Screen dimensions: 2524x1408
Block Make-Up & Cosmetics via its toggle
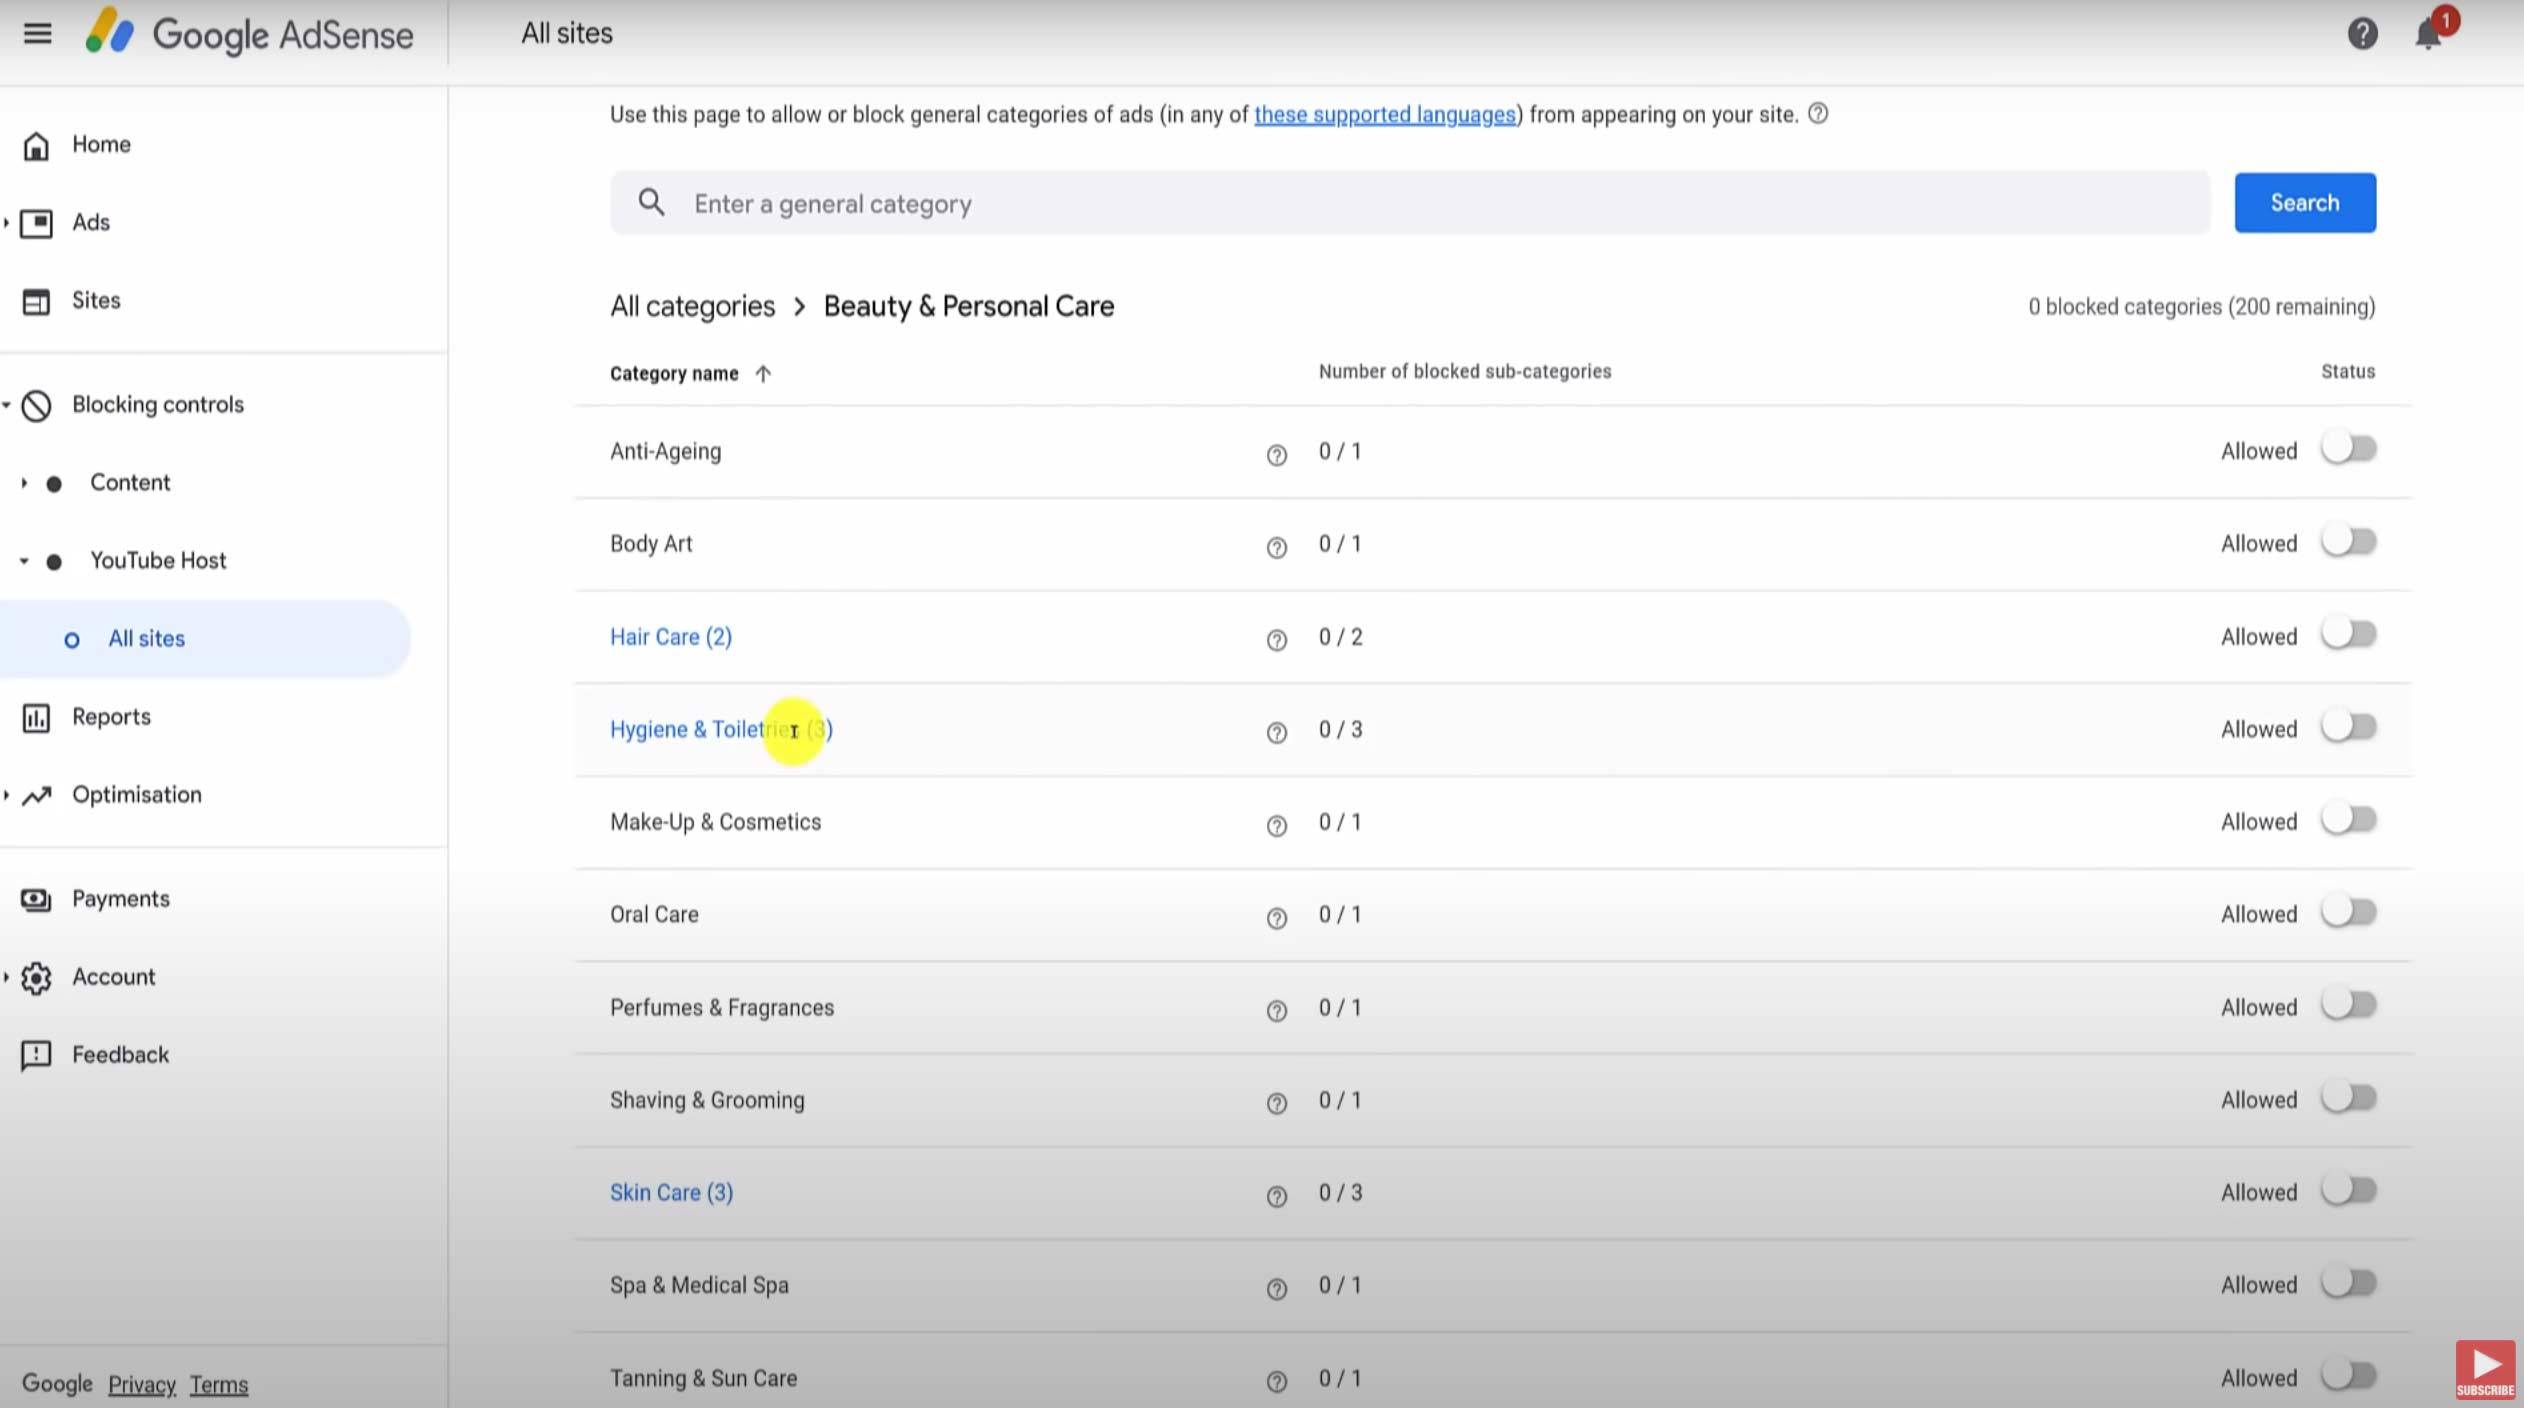tap(2348, 820)
